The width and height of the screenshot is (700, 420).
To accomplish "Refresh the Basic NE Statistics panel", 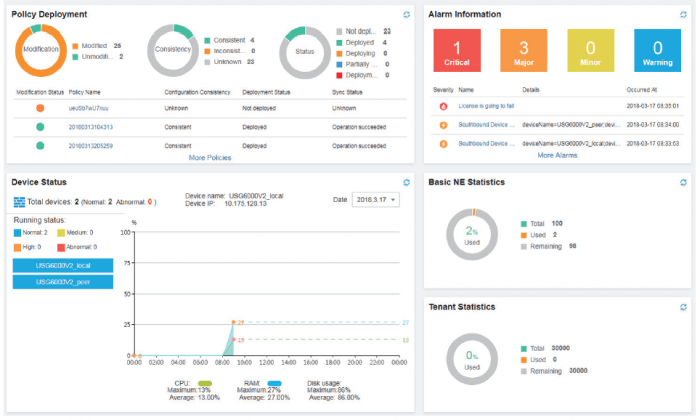I will point(683,182).
